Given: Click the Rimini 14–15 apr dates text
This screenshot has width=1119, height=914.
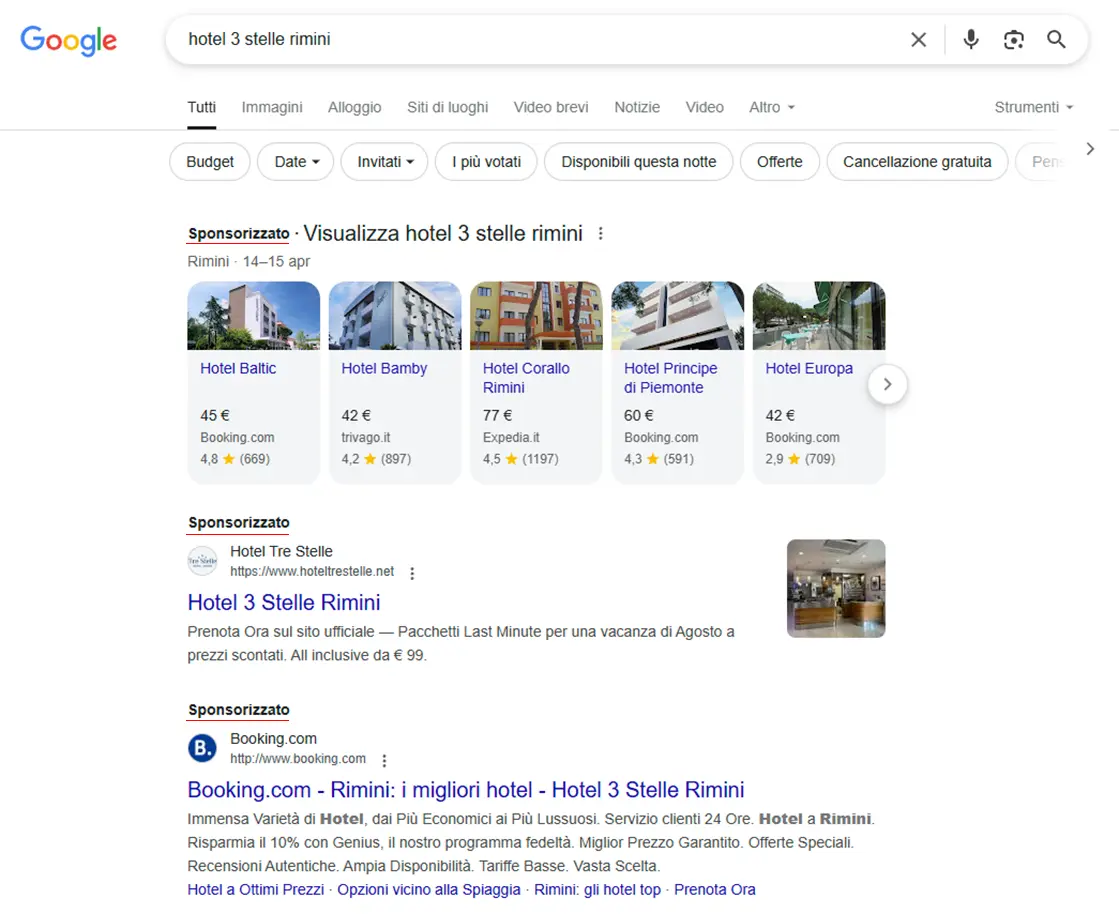Looking at the screenshot, I should coord(248,261).
